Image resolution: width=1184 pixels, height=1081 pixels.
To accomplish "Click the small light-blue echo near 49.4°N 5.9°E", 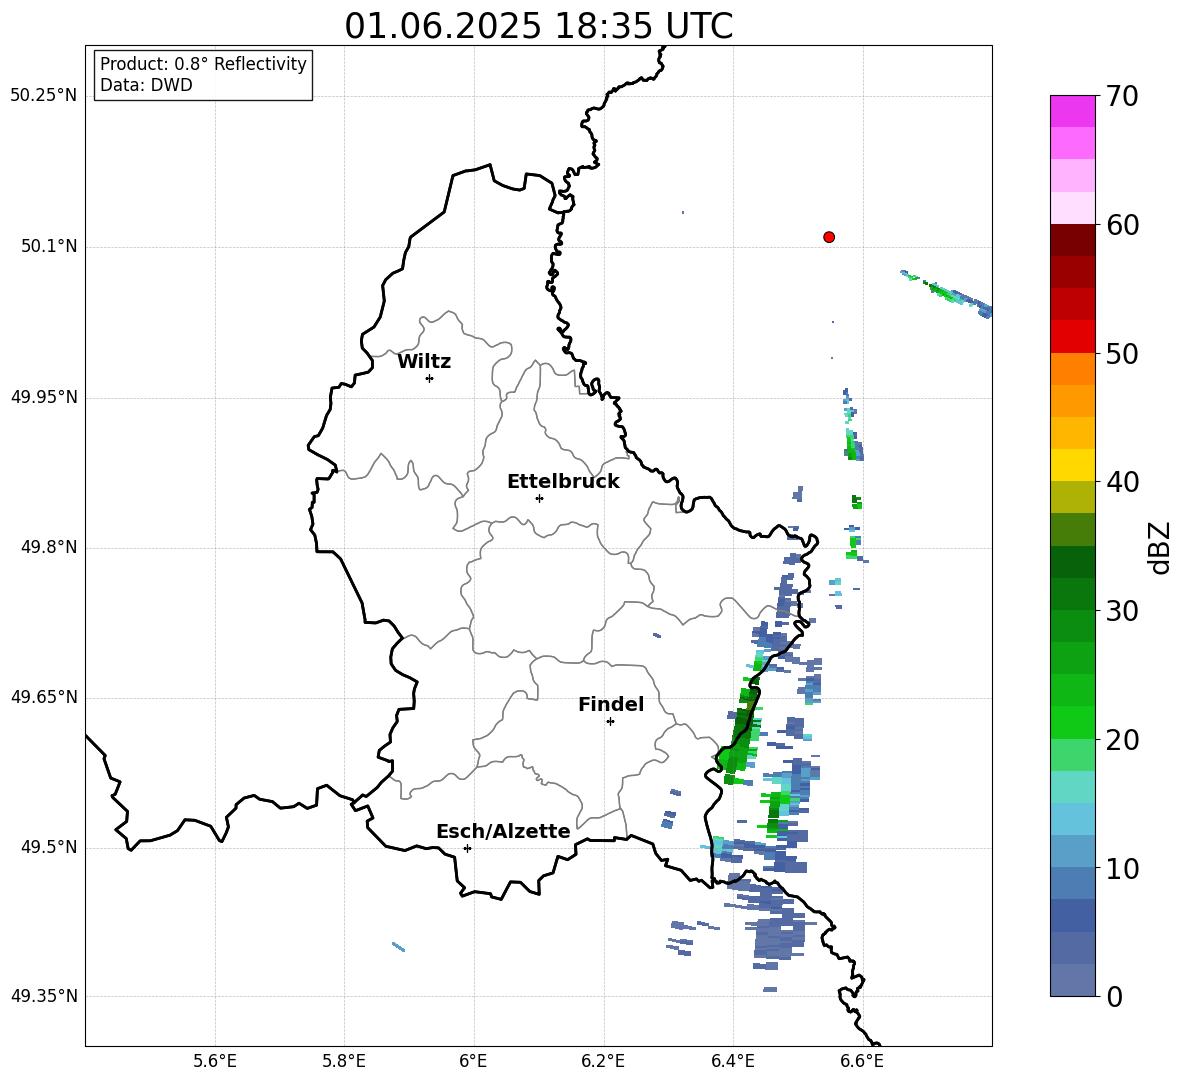I will pyautogui.click(x=399, y=947).
